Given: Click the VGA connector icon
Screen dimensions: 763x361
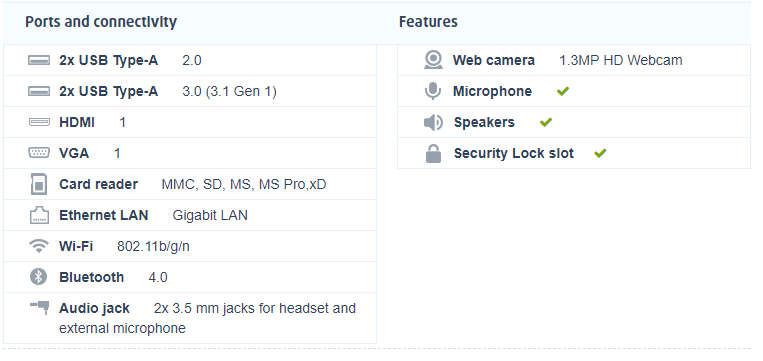Looking at the screenshot, I should pos(39,153).
